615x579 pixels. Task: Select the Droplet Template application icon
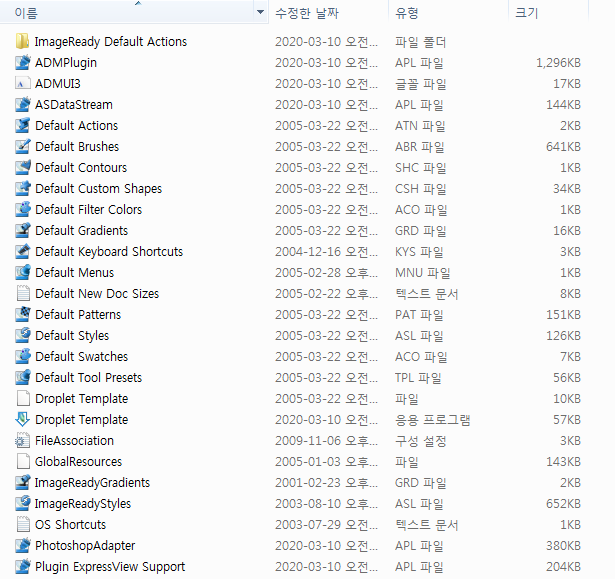(23, 419)
